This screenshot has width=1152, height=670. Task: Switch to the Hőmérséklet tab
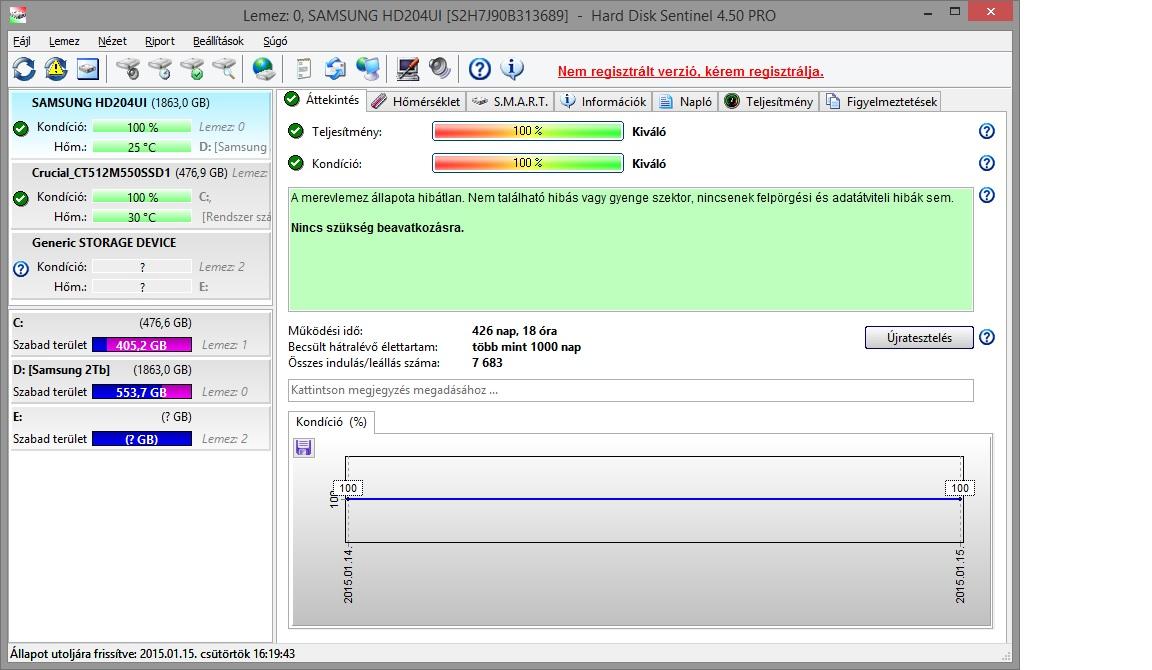[x=416, y=101]
